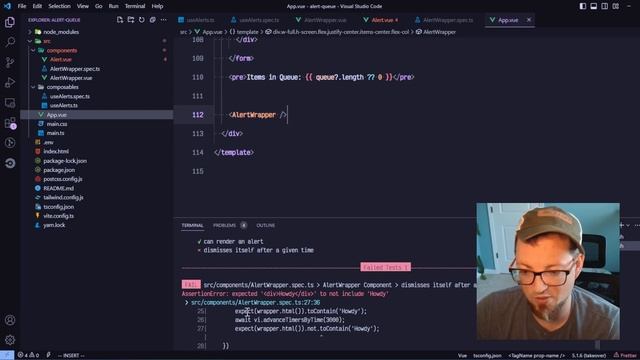Collapse the composables folder

coord(33,87)
